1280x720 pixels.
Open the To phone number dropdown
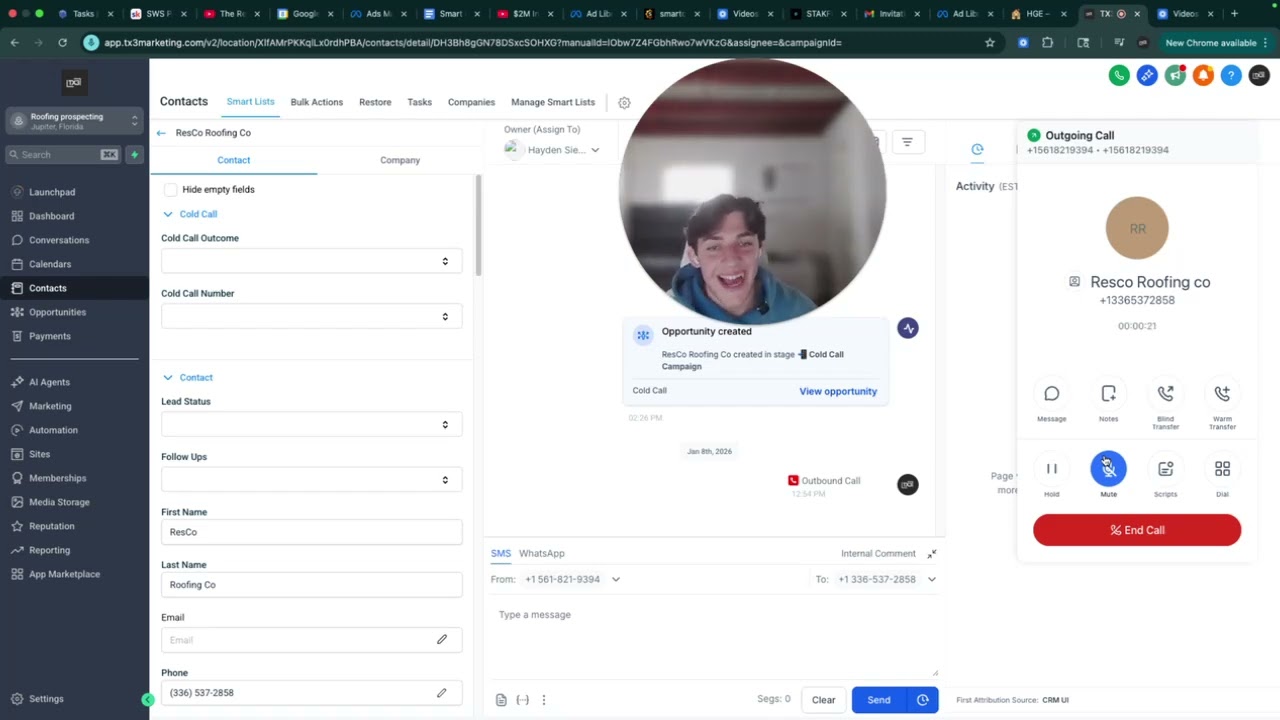pyautogui.click(x=887, y=579)
